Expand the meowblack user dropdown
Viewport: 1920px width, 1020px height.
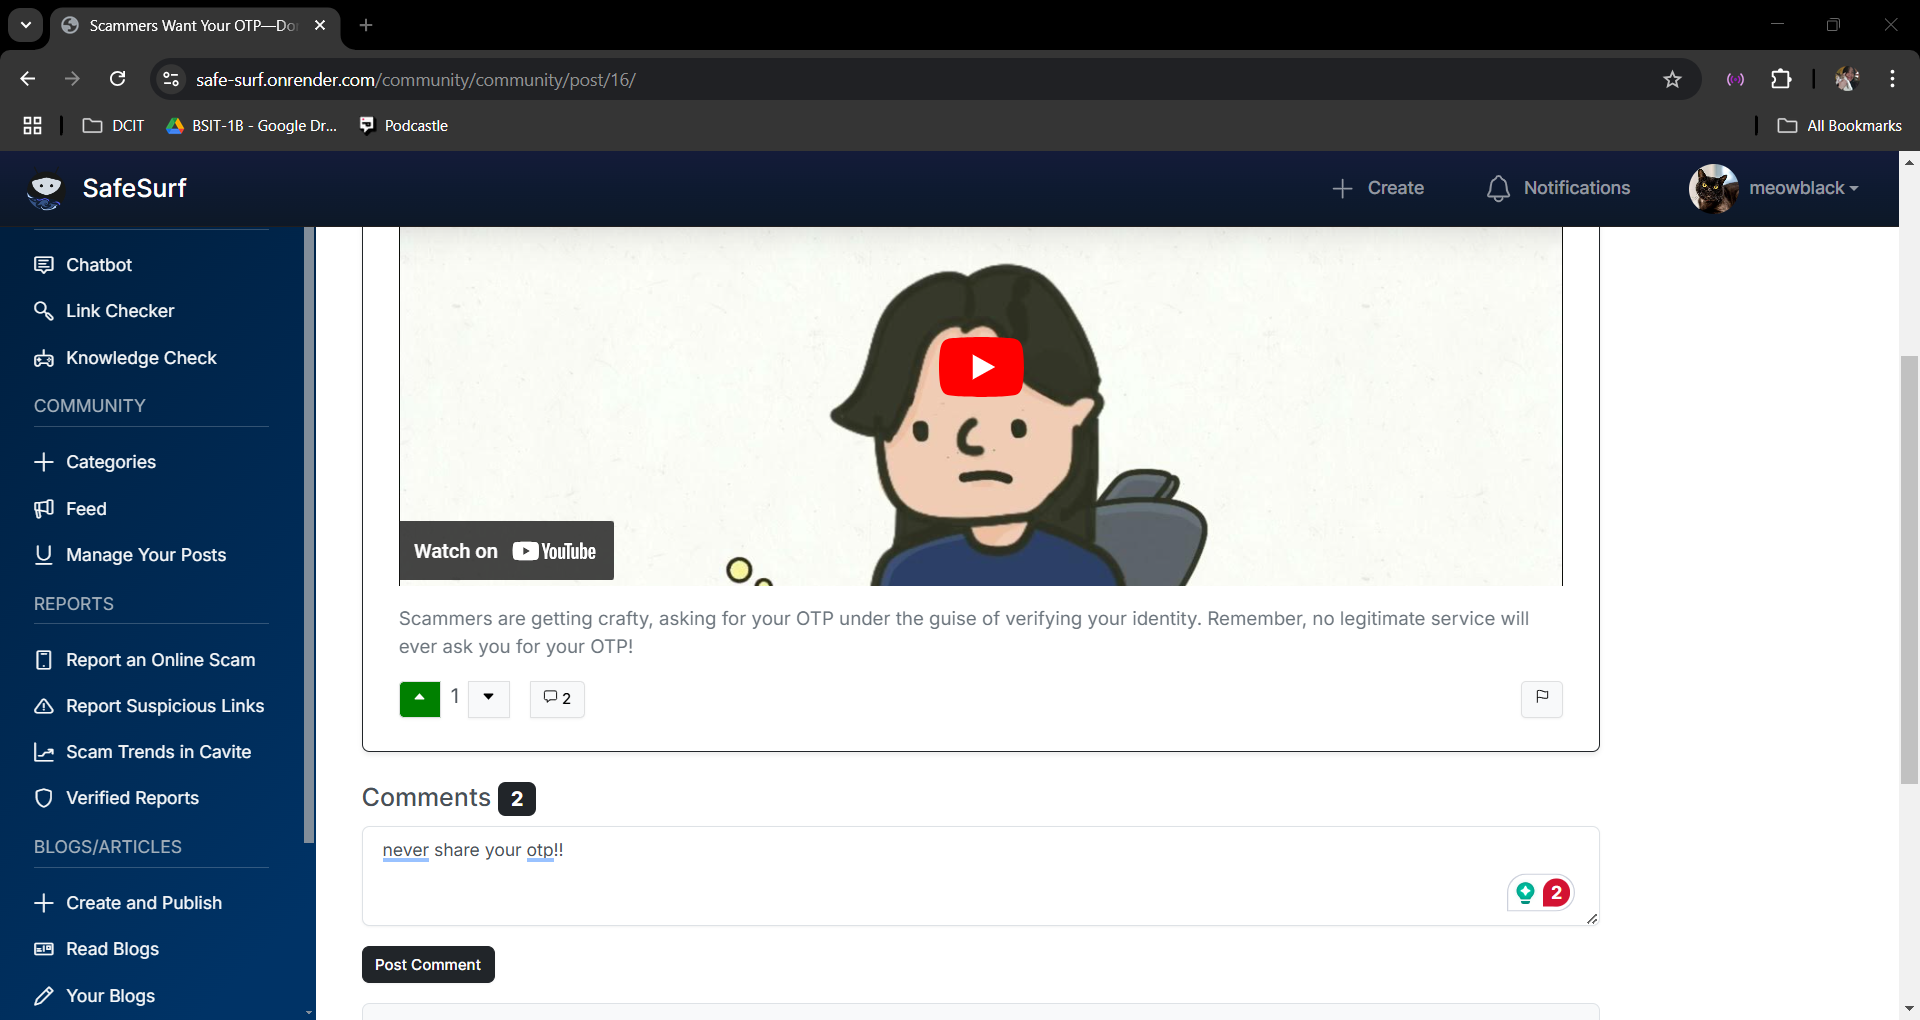[1774, 188]
